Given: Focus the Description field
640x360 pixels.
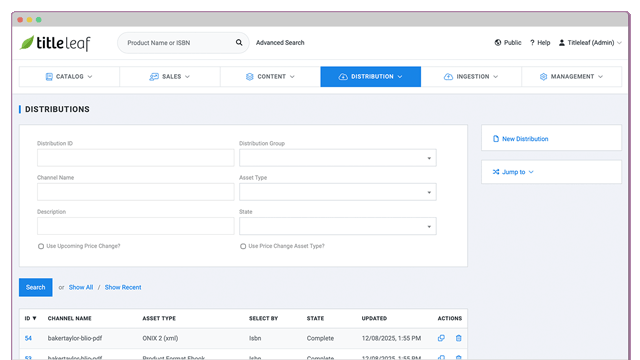Looking at the screenshot, I should pos(136,226).
